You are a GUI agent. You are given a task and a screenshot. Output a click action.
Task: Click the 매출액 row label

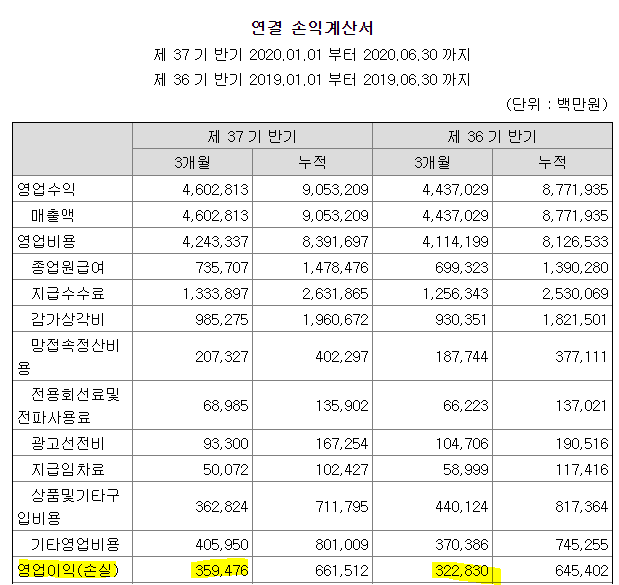point(53,216)
